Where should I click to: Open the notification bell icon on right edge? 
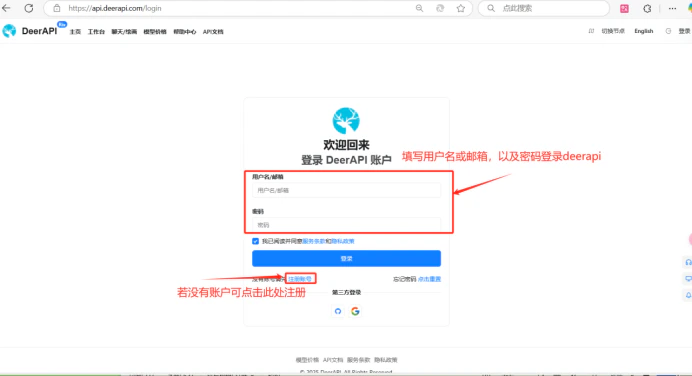pyautogui.click(x=688, y=295)
